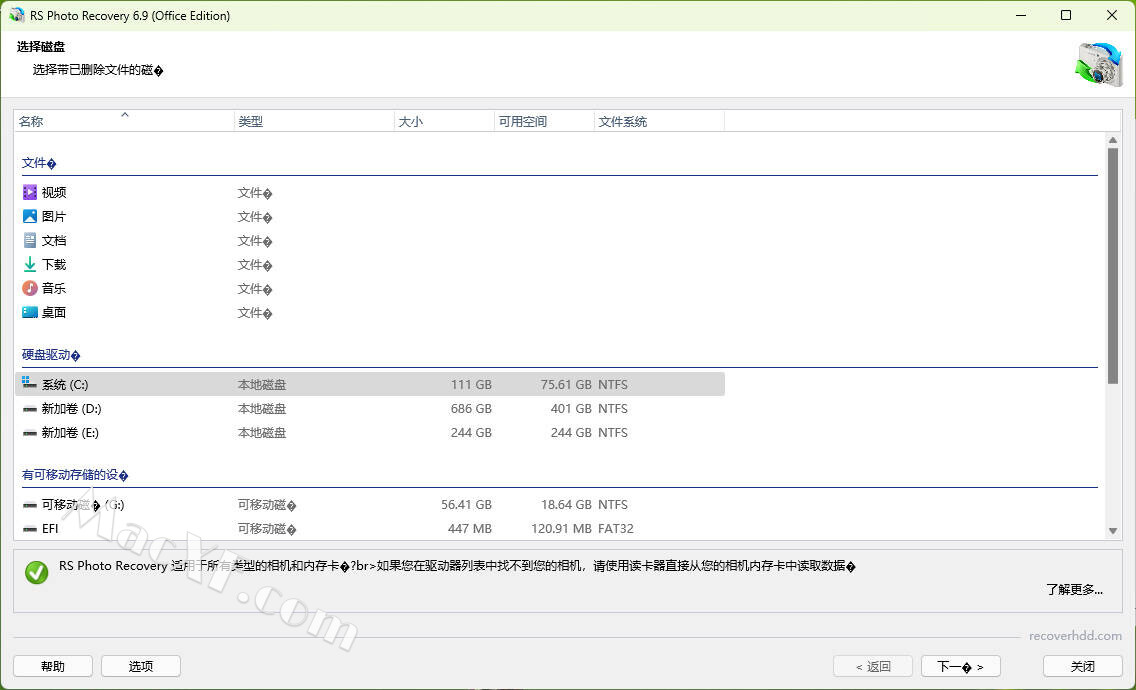This screenshot has height=690, width=1136.
Task: Click the 有可移动存储的设 group header
Action: [x=75, y=475]
